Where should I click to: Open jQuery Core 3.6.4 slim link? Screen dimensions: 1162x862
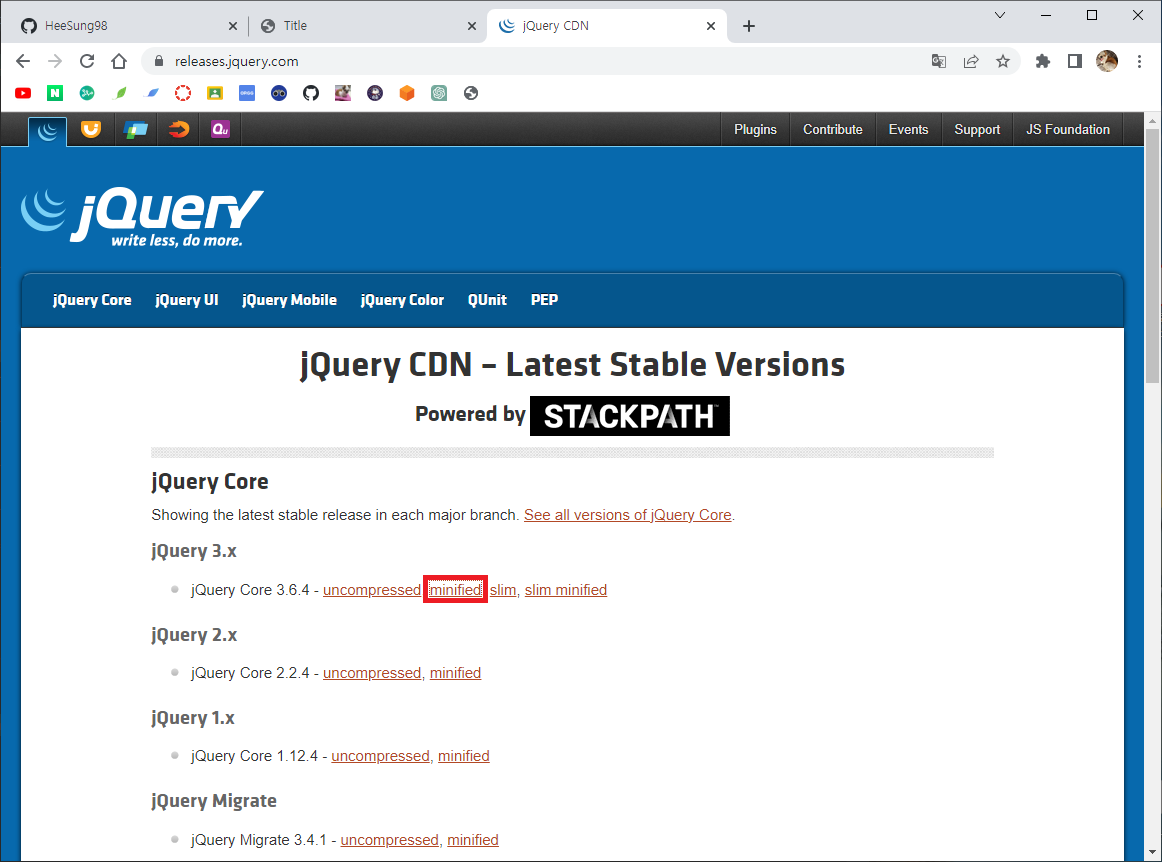(x=502, y=590)
